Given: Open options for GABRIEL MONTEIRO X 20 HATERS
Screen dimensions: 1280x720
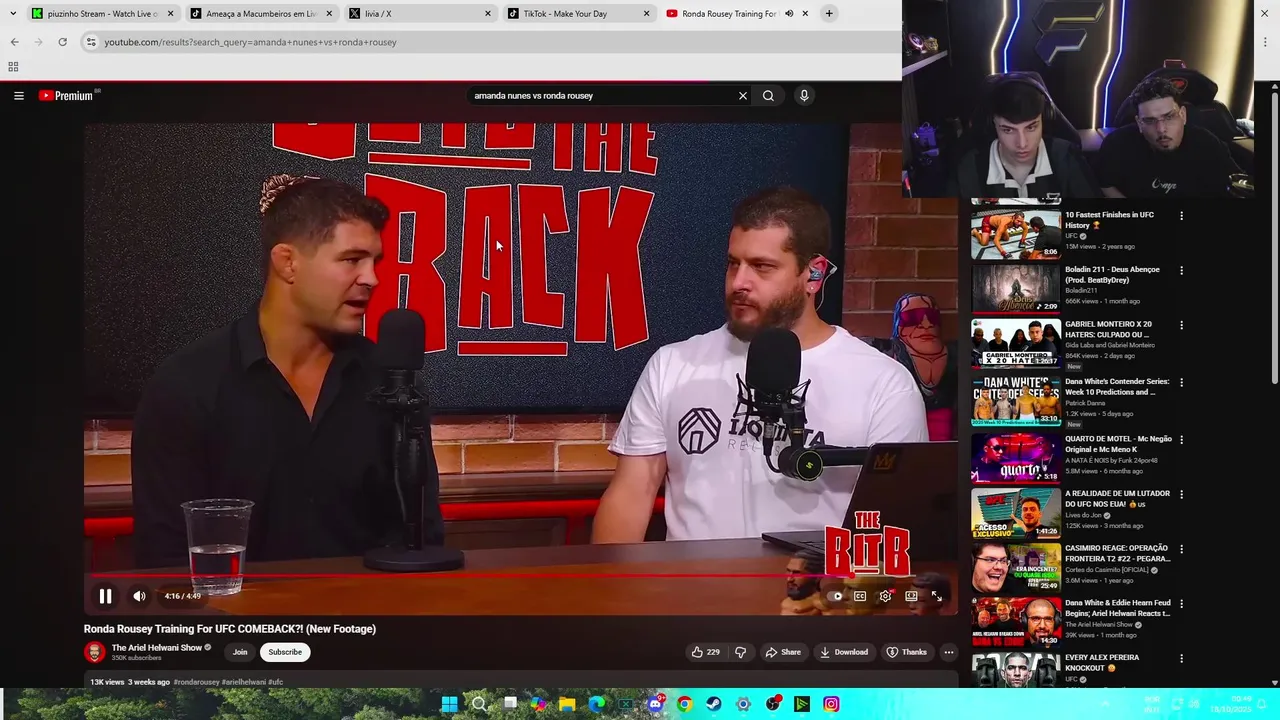Looking at the screenshot, I should (x=1181, y=326).
